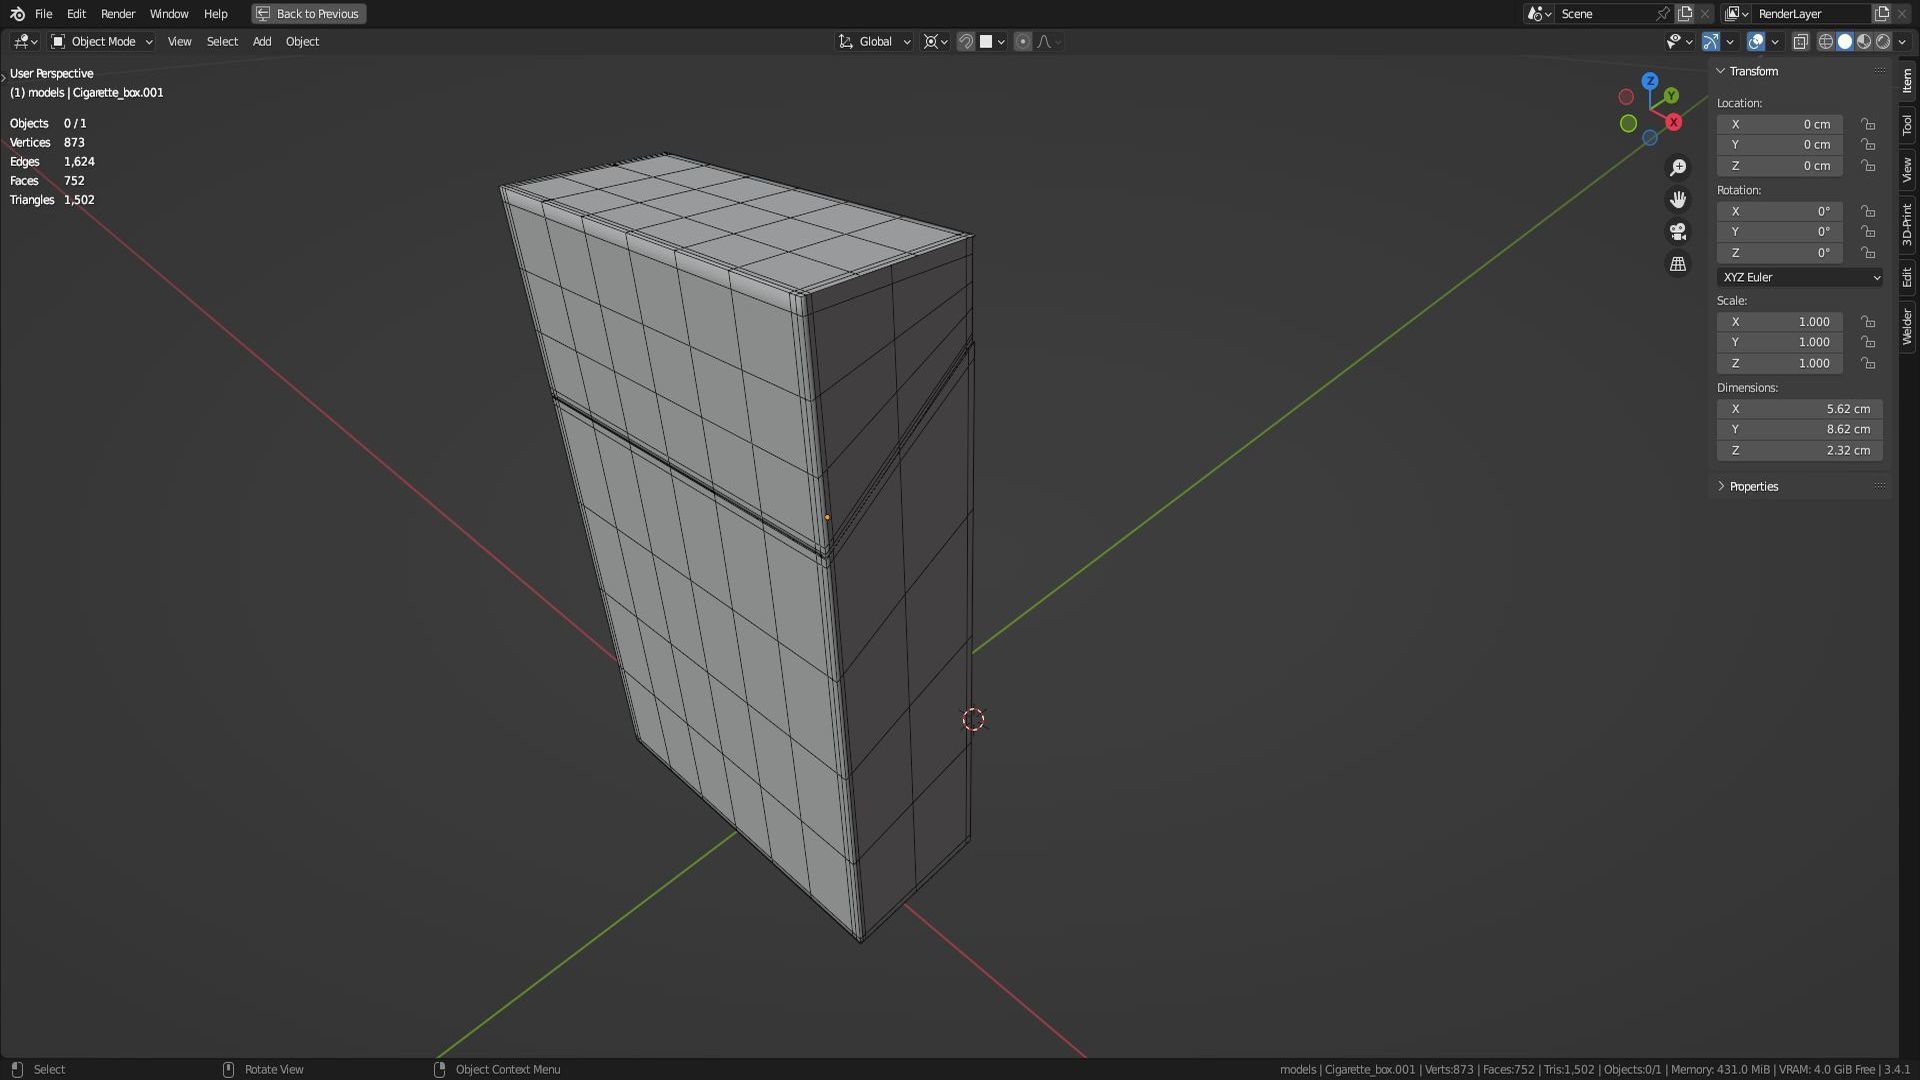Toggle camera view icon
The height and width of the screenshot is (1080, 1920).
(1678, 231)
